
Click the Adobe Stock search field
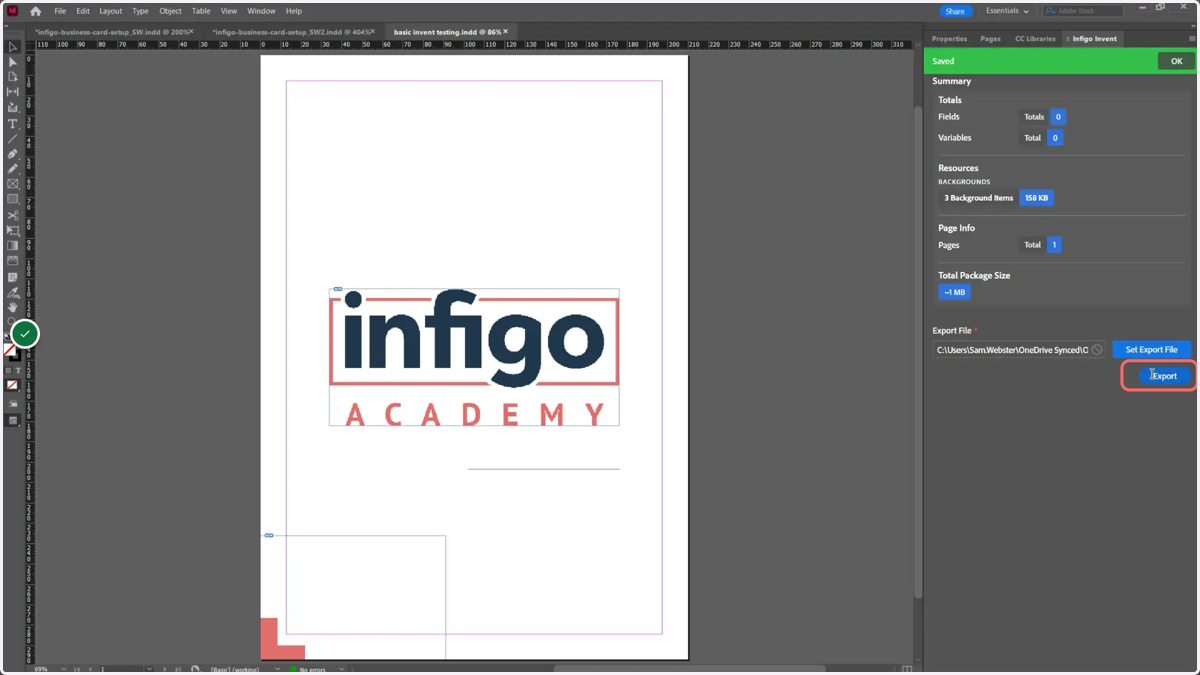[x=1083, y=11]
